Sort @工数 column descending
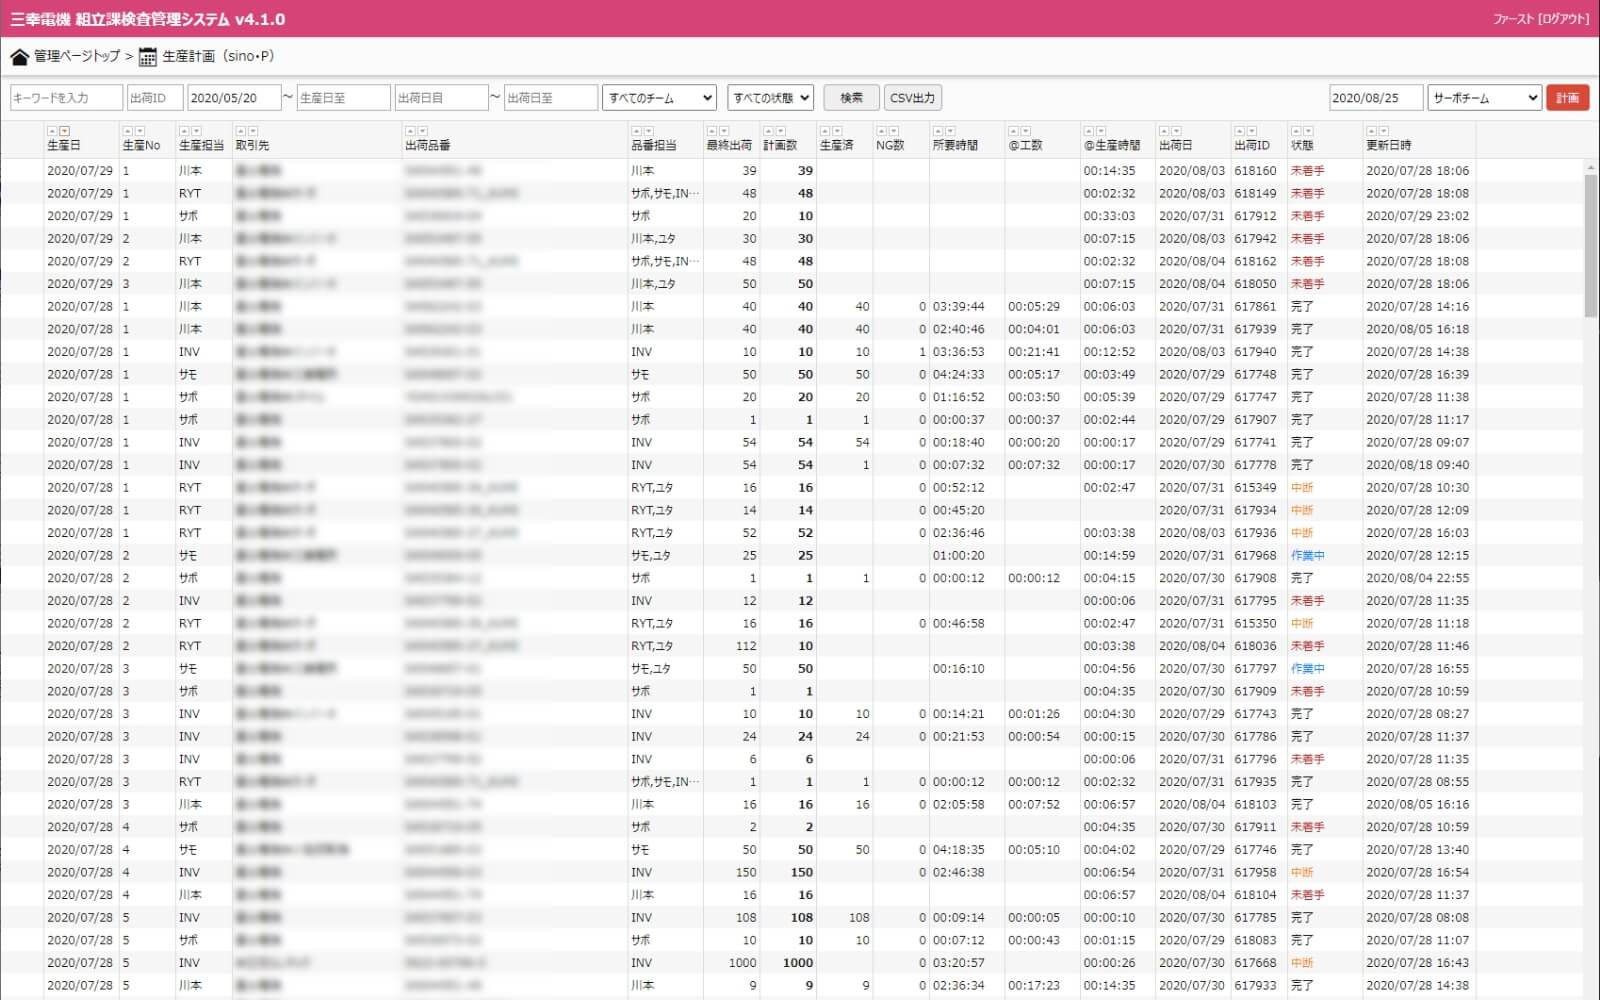Image resolution: width=1600 pixels, height=1000 pixels. 1025,131
